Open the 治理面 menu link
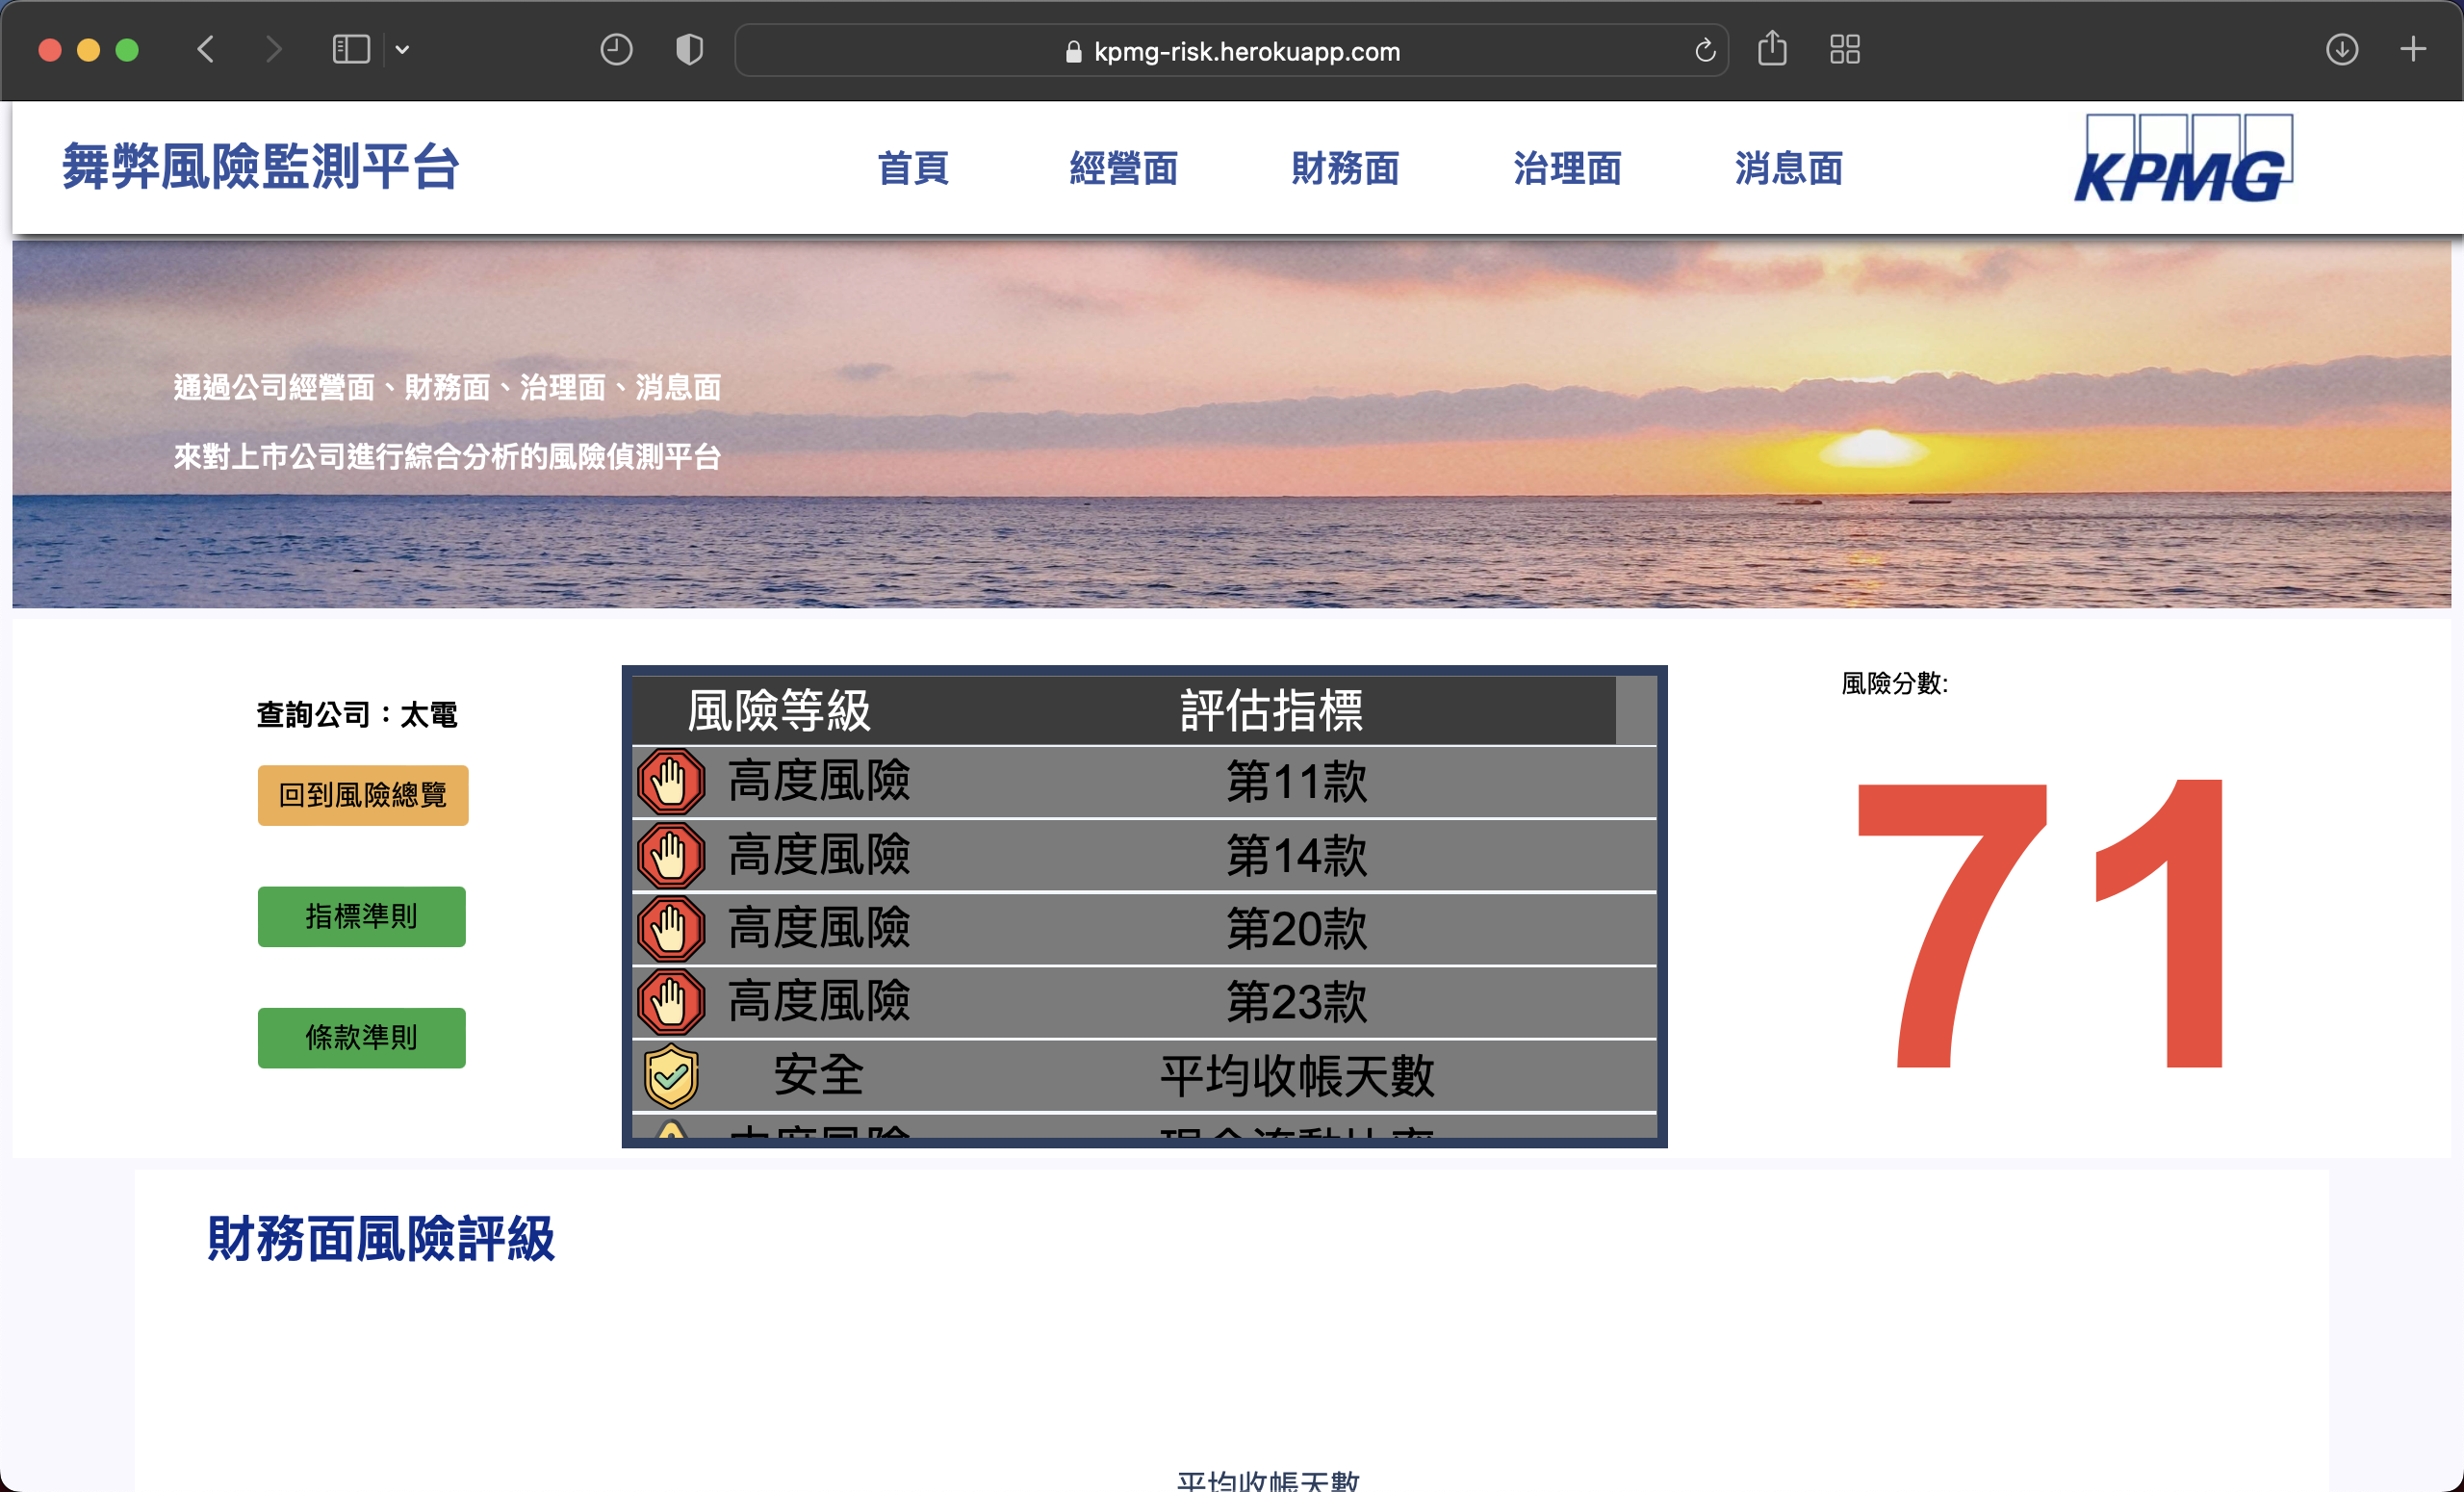This screenshot has height=1492, width=2464. pos(1566,168)
